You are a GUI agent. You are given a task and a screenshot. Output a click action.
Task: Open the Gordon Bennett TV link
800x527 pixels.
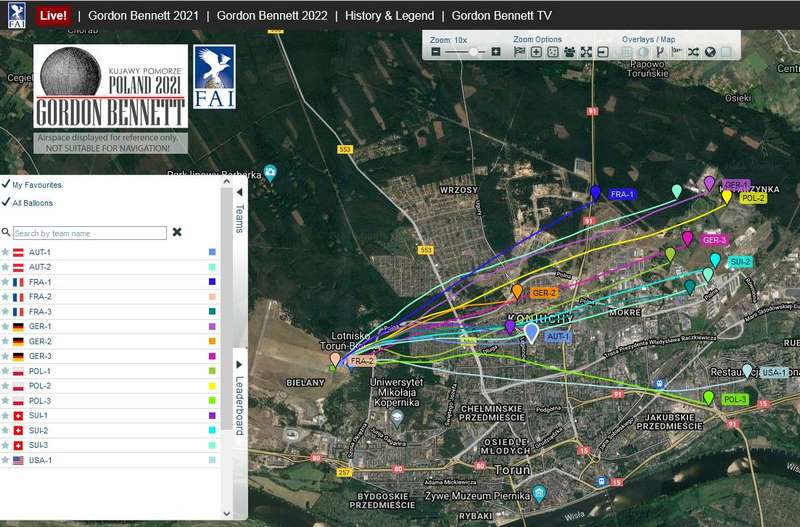(x=501, y=16)
